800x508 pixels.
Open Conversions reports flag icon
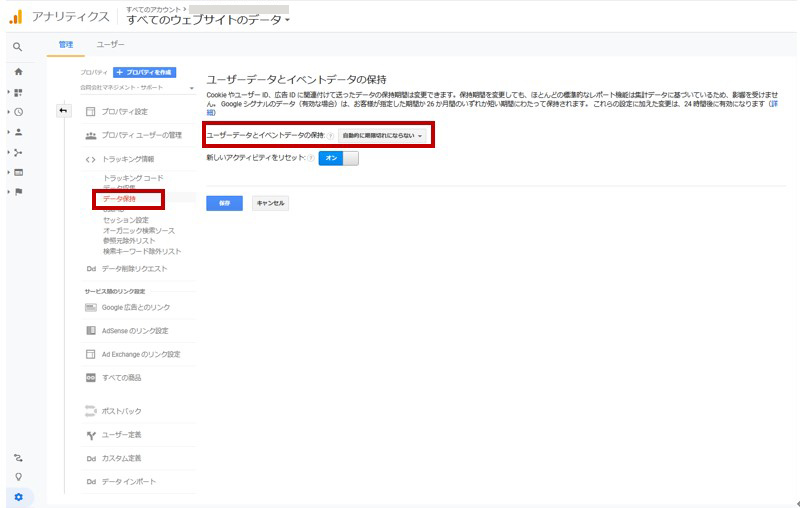pyautogui.click(x=18, y=191)
